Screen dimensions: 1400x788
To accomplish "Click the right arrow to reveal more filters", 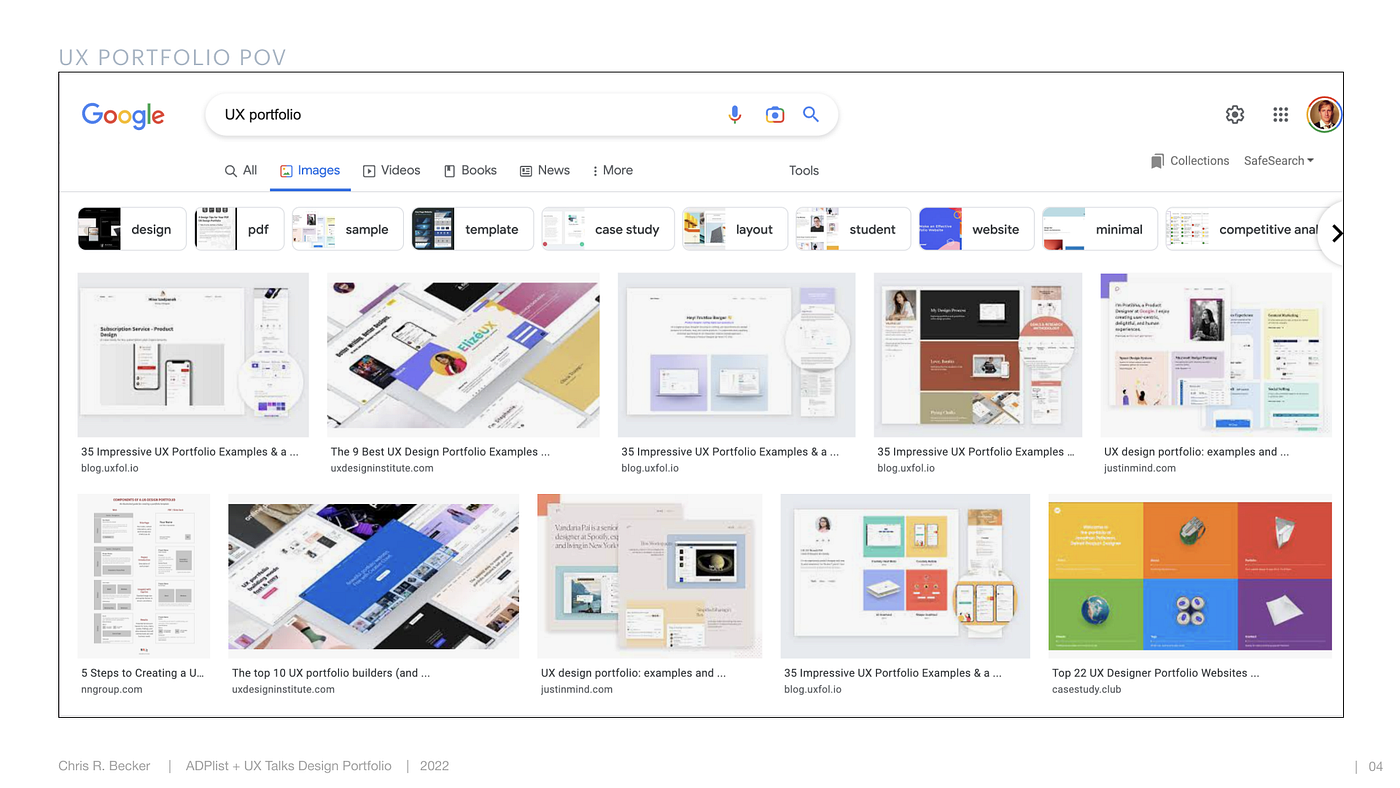I will click(1338, 232).
